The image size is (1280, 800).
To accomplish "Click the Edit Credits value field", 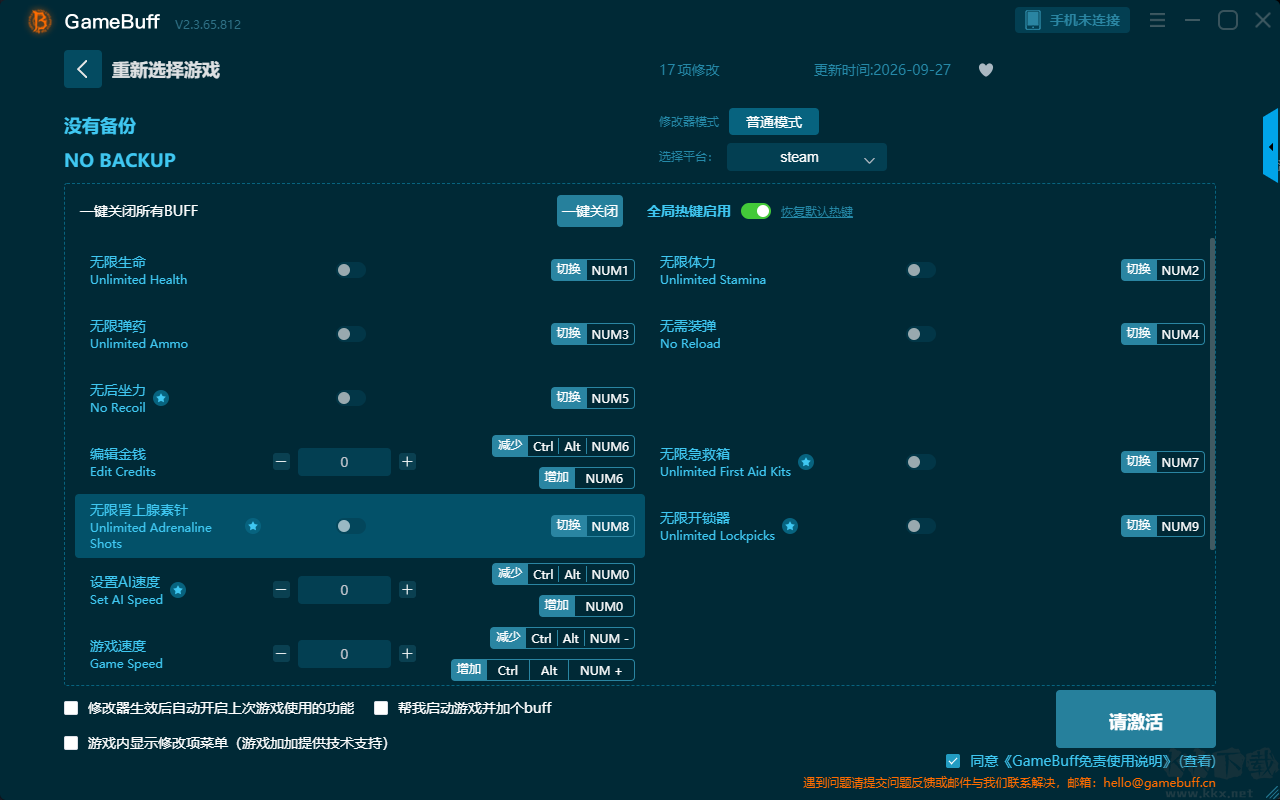I will point(344,462).
